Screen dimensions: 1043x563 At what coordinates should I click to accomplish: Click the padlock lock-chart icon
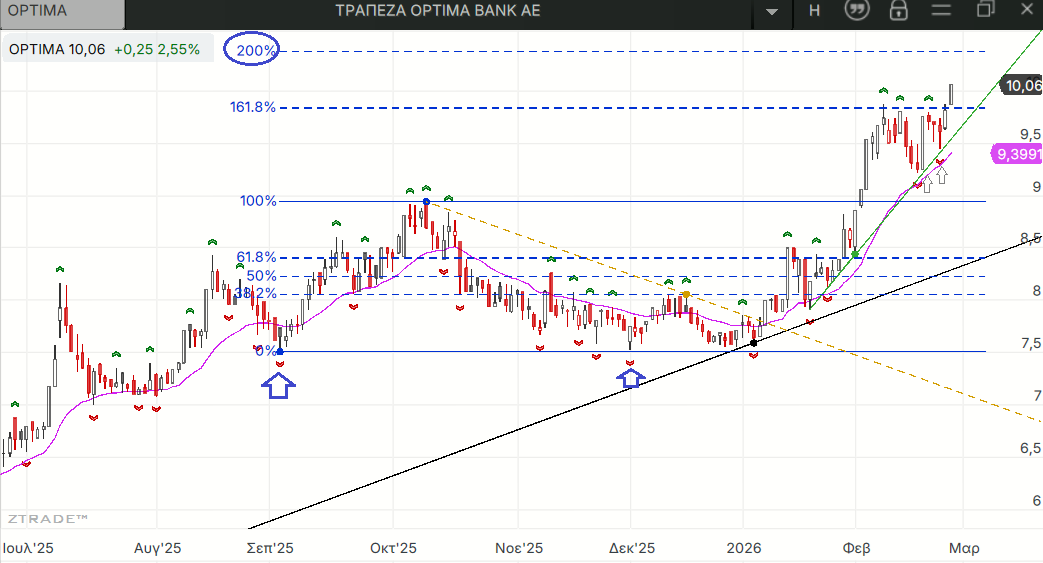(898, 11)
